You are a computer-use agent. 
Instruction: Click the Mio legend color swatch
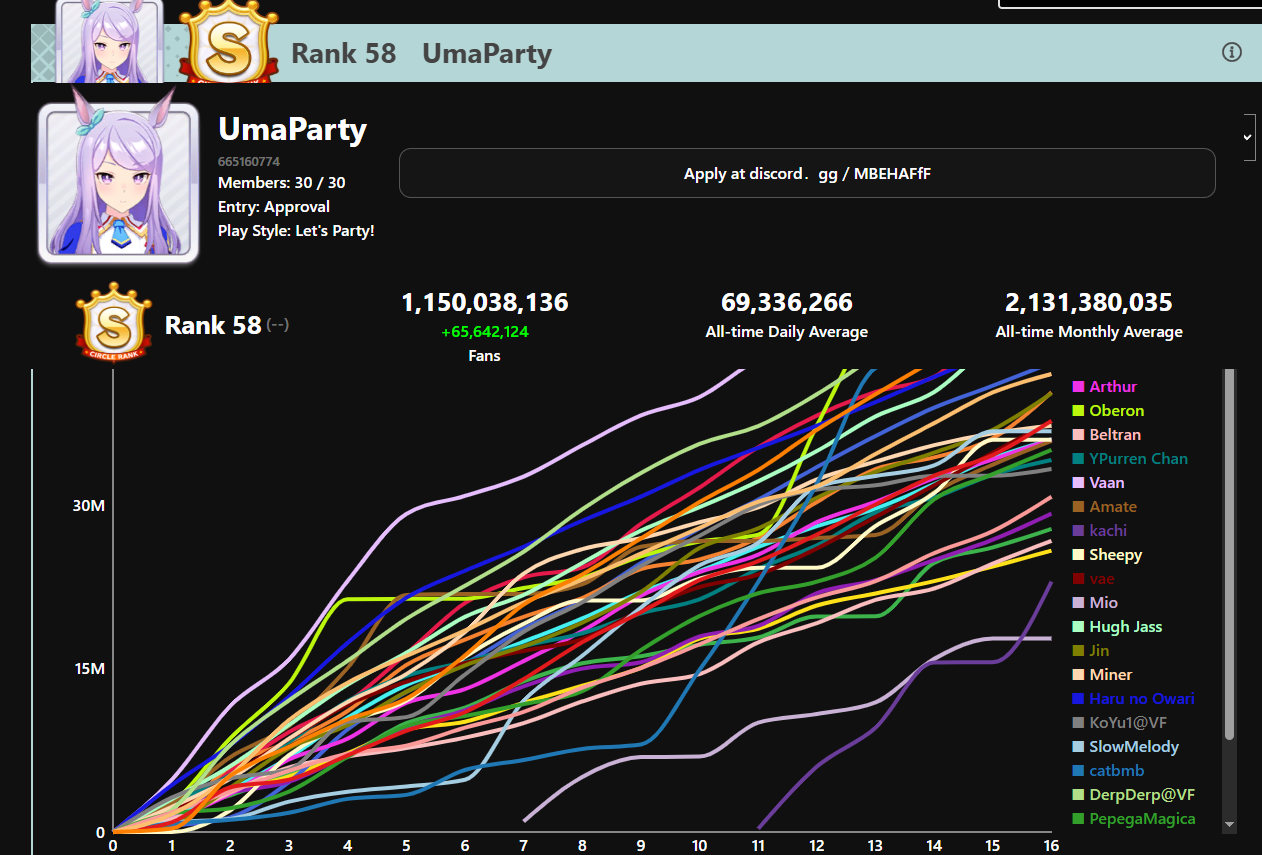click(1078, 603)
